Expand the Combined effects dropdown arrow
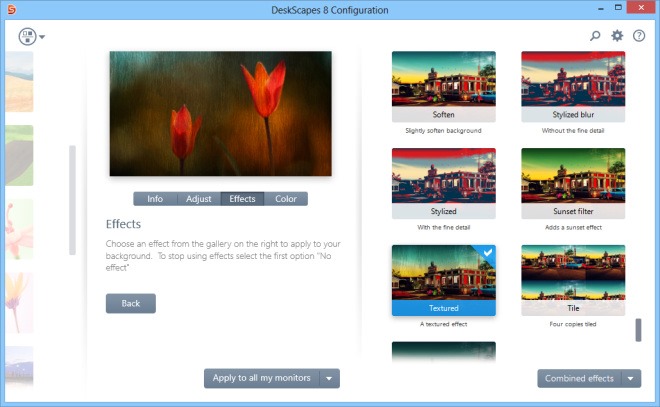Image resolution: width=660 pixels, height=407 pixels. (x=631, y=378)
